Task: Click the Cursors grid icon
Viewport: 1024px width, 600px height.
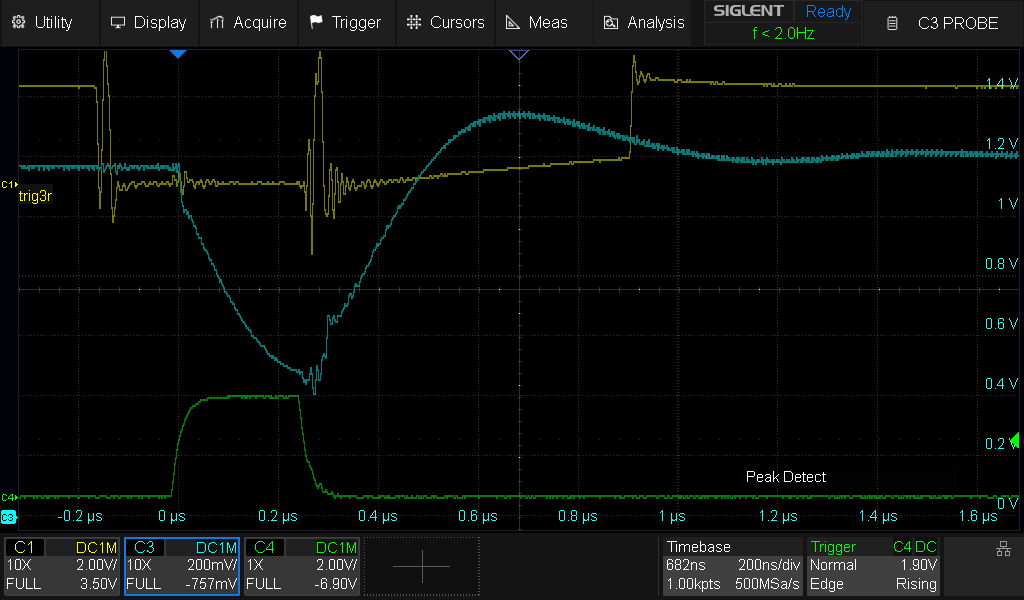Action: [414, 22]
